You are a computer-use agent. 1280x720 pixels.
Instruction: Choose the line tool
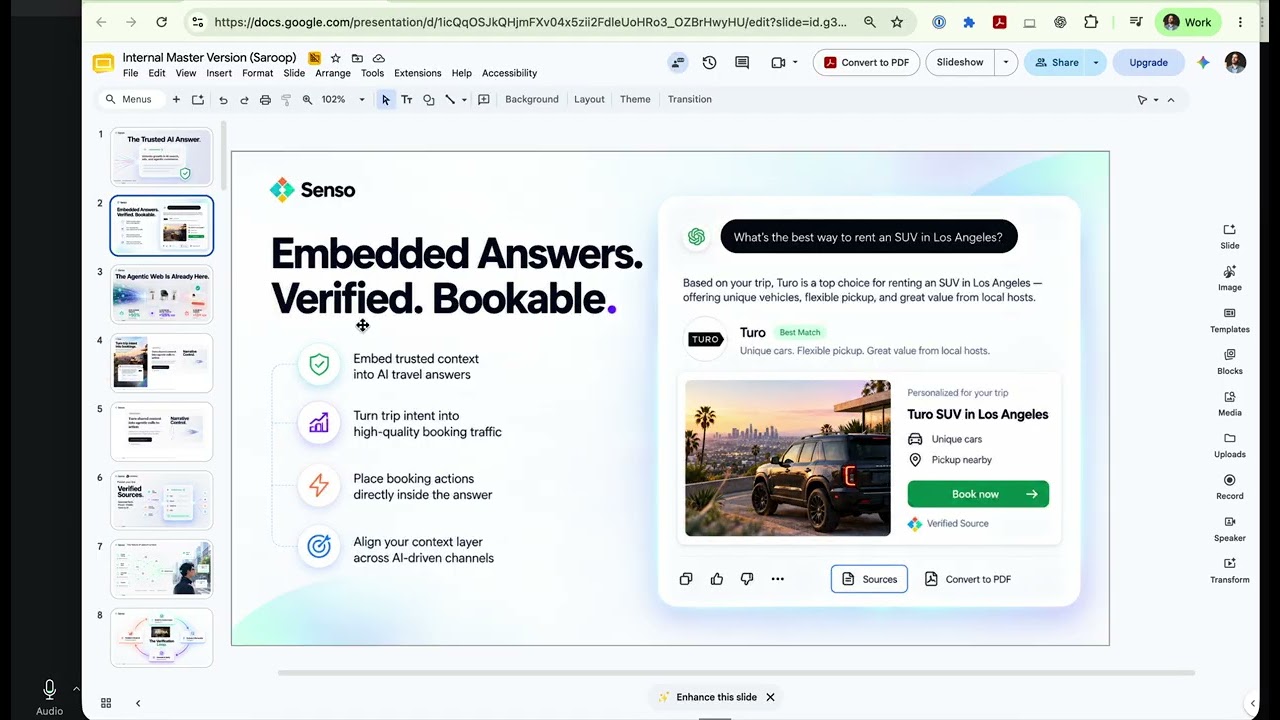click(x=450, y=100)
